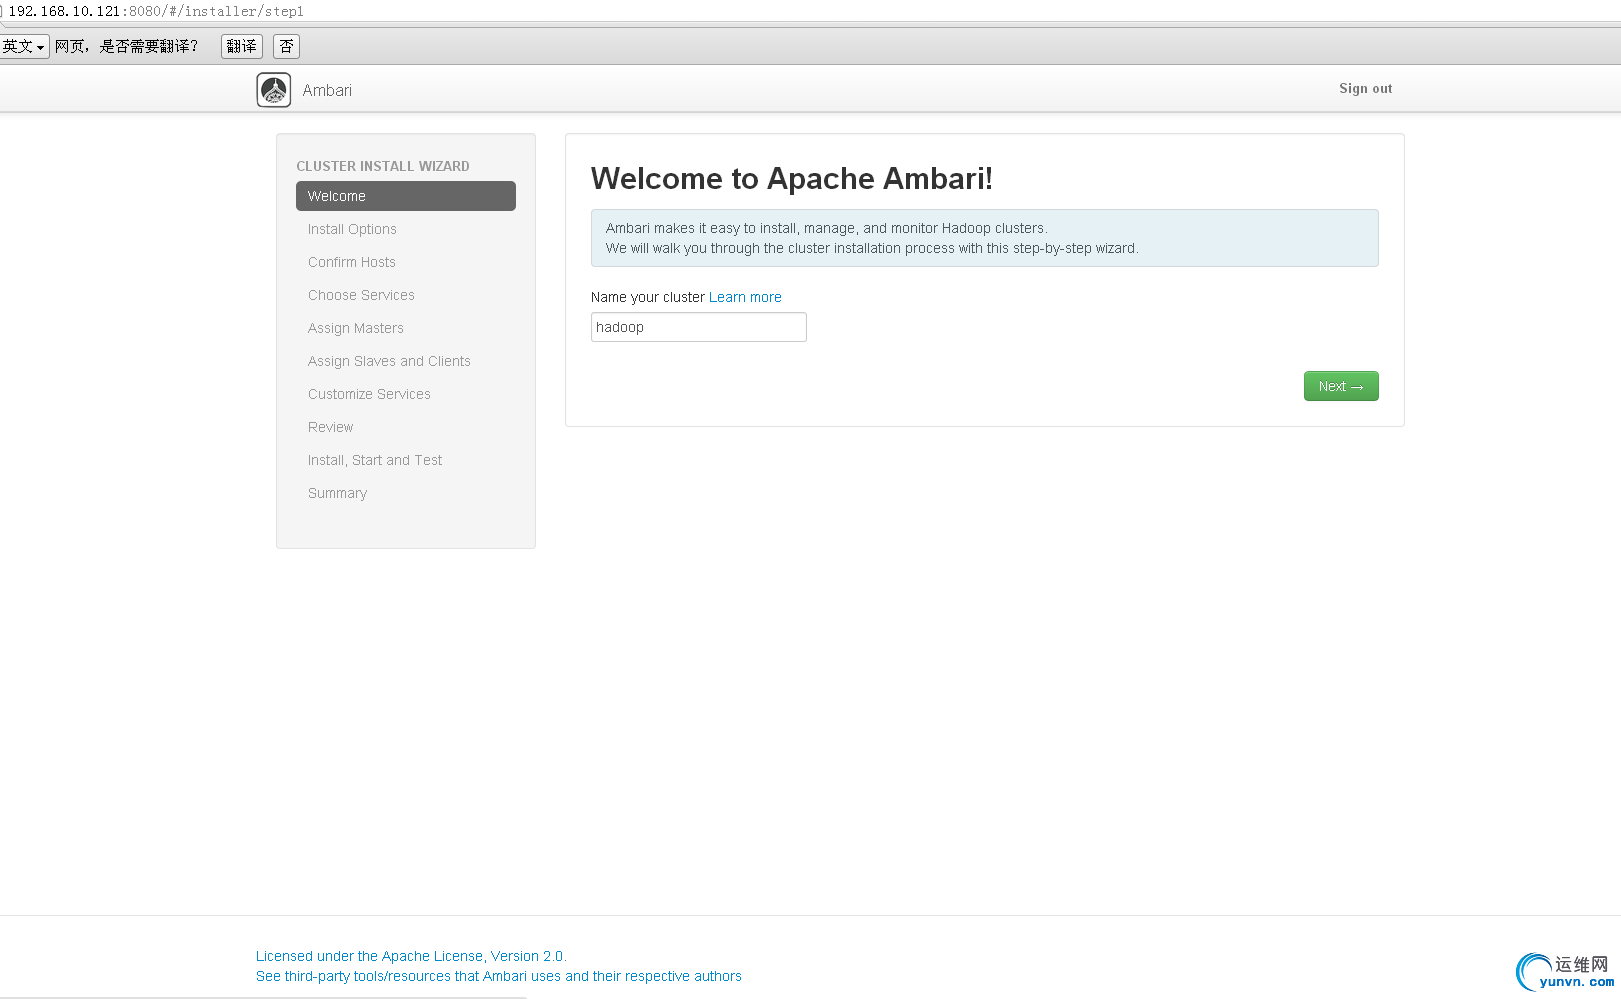Viewport: 1621px width, 999px height.
Task: Open Assign Slaves and Clients step
Action: [389, 361]
